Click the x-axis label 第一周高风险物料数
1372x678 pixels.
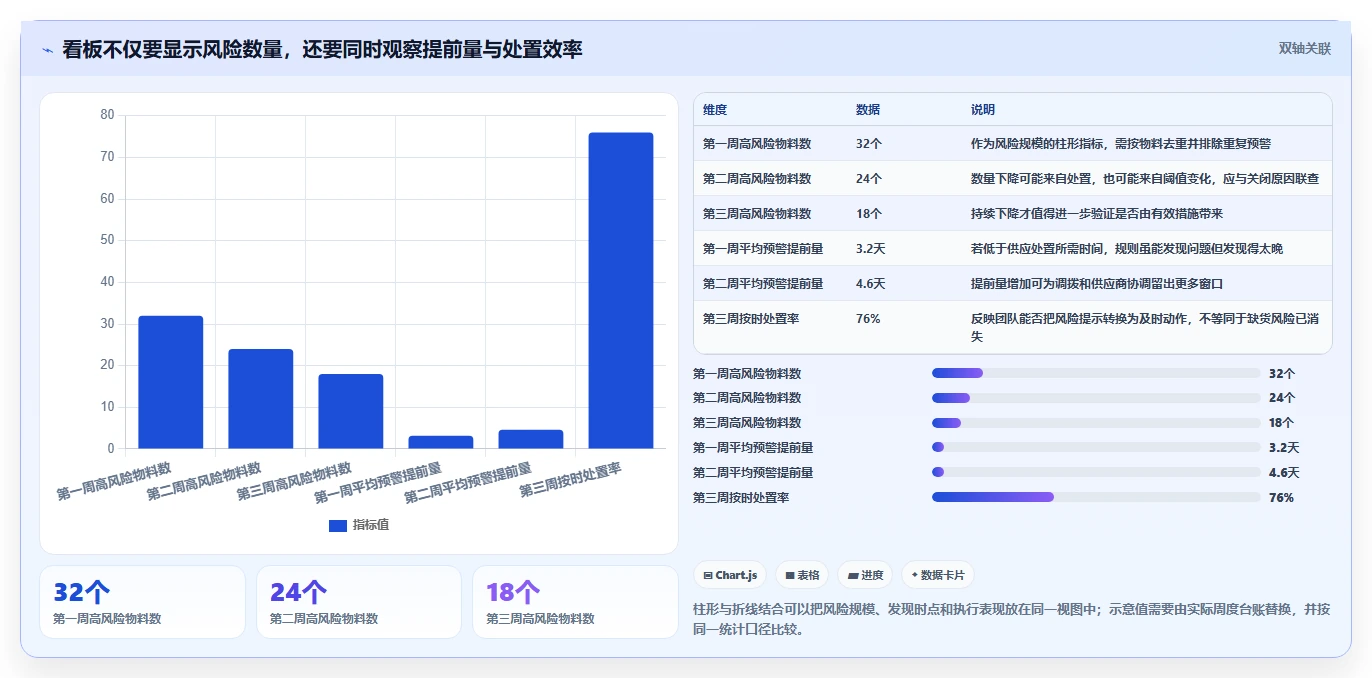coord(114,481)
